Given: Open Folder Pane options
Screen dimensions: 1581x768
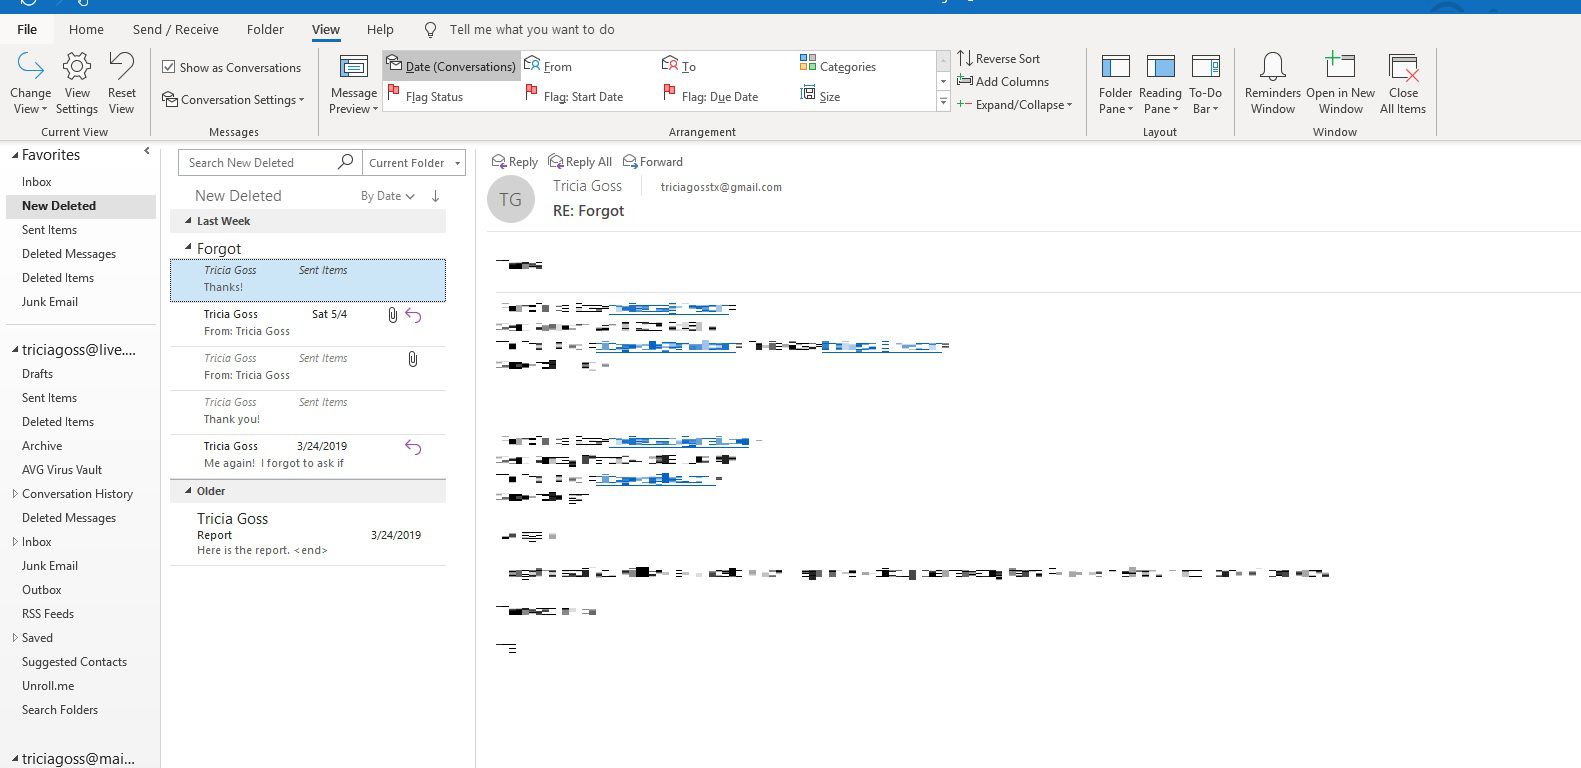Looking at the screenshot, I should (1115, 84).
